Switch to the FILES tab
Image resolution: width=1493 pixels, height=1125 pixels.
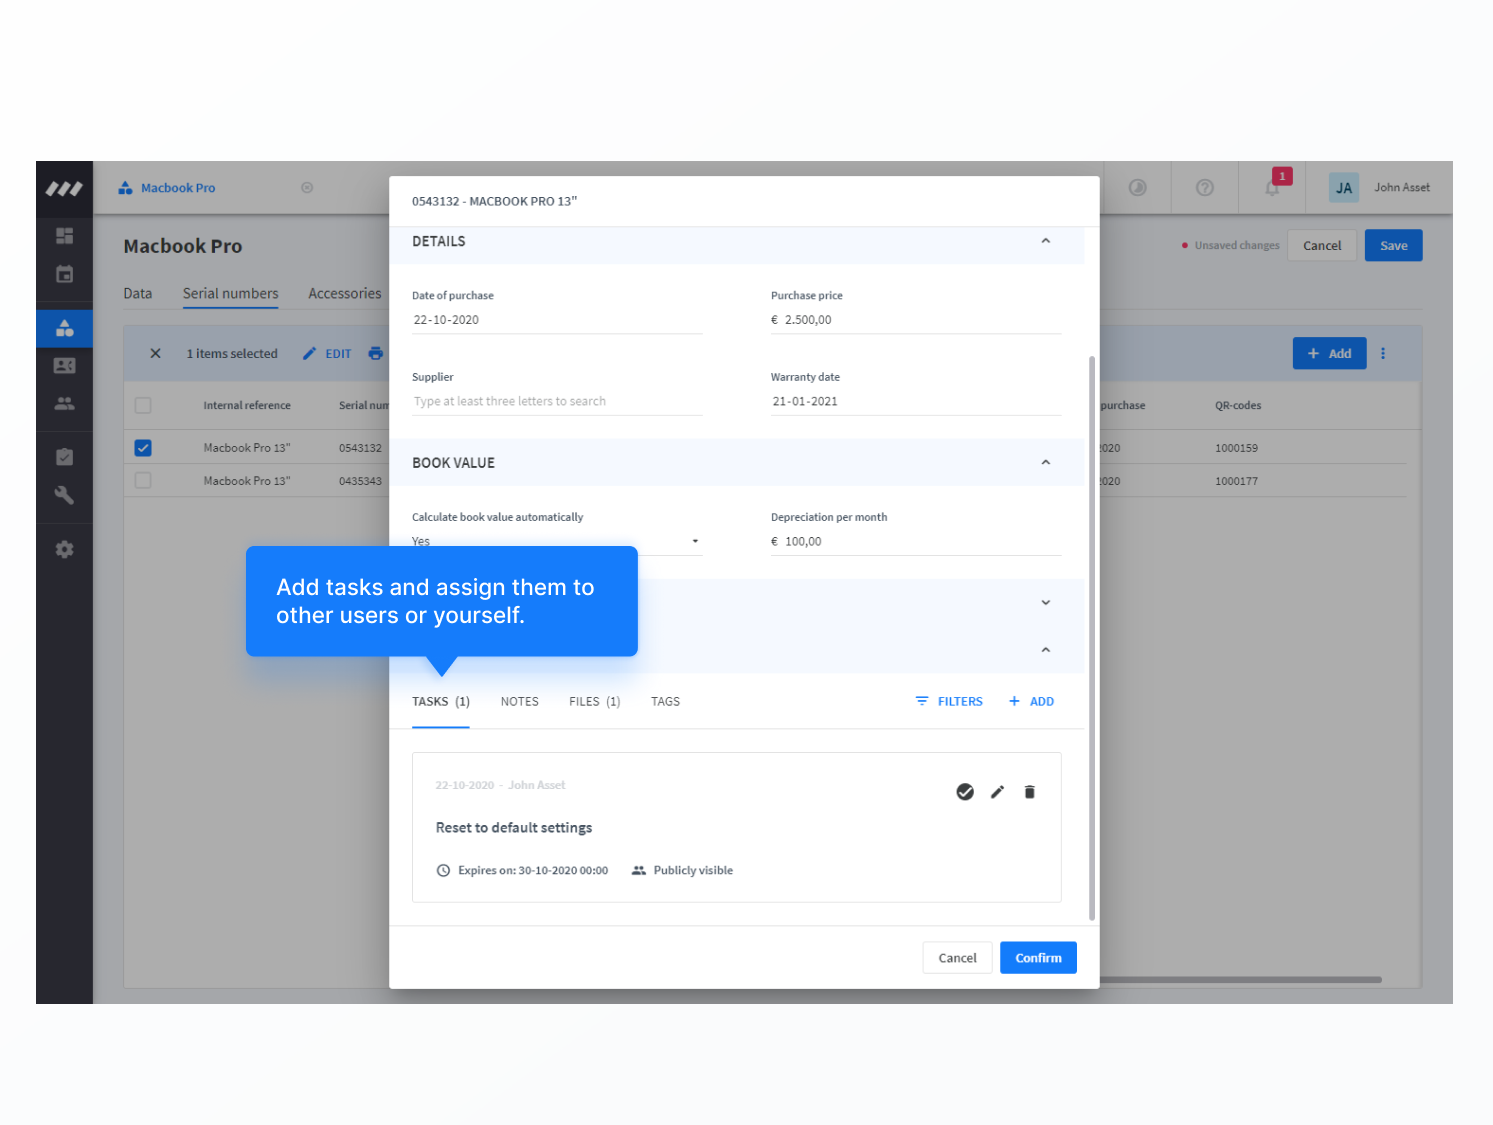click(595, 702)
